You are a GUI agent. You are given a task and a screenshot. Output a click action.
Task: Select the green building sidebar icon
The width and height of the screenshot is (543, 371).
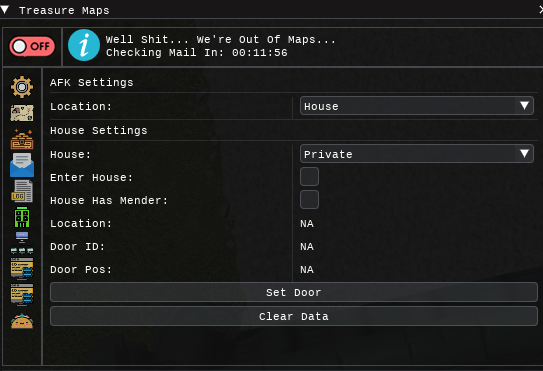point(22,217)
